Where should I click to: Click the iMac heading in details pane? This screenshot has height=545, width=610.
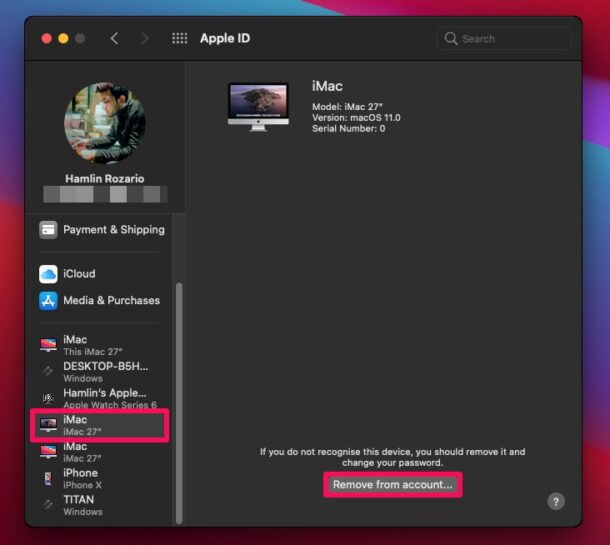[x=327, y=86]
